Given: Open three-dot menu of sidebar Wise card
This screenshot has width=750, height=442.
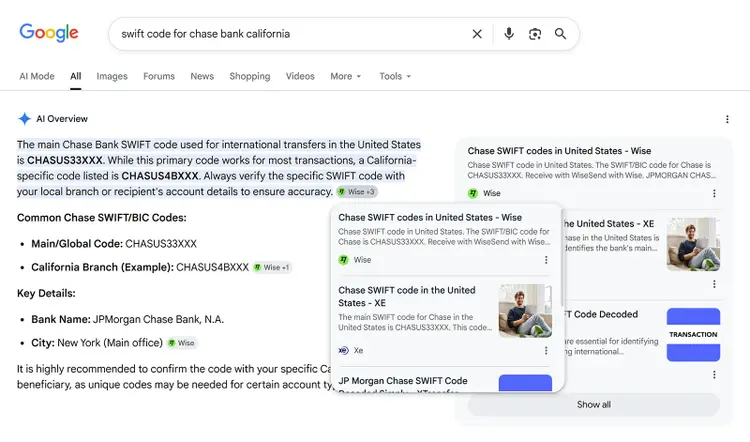Looking at the screenshot, I should tap(714, 193).
